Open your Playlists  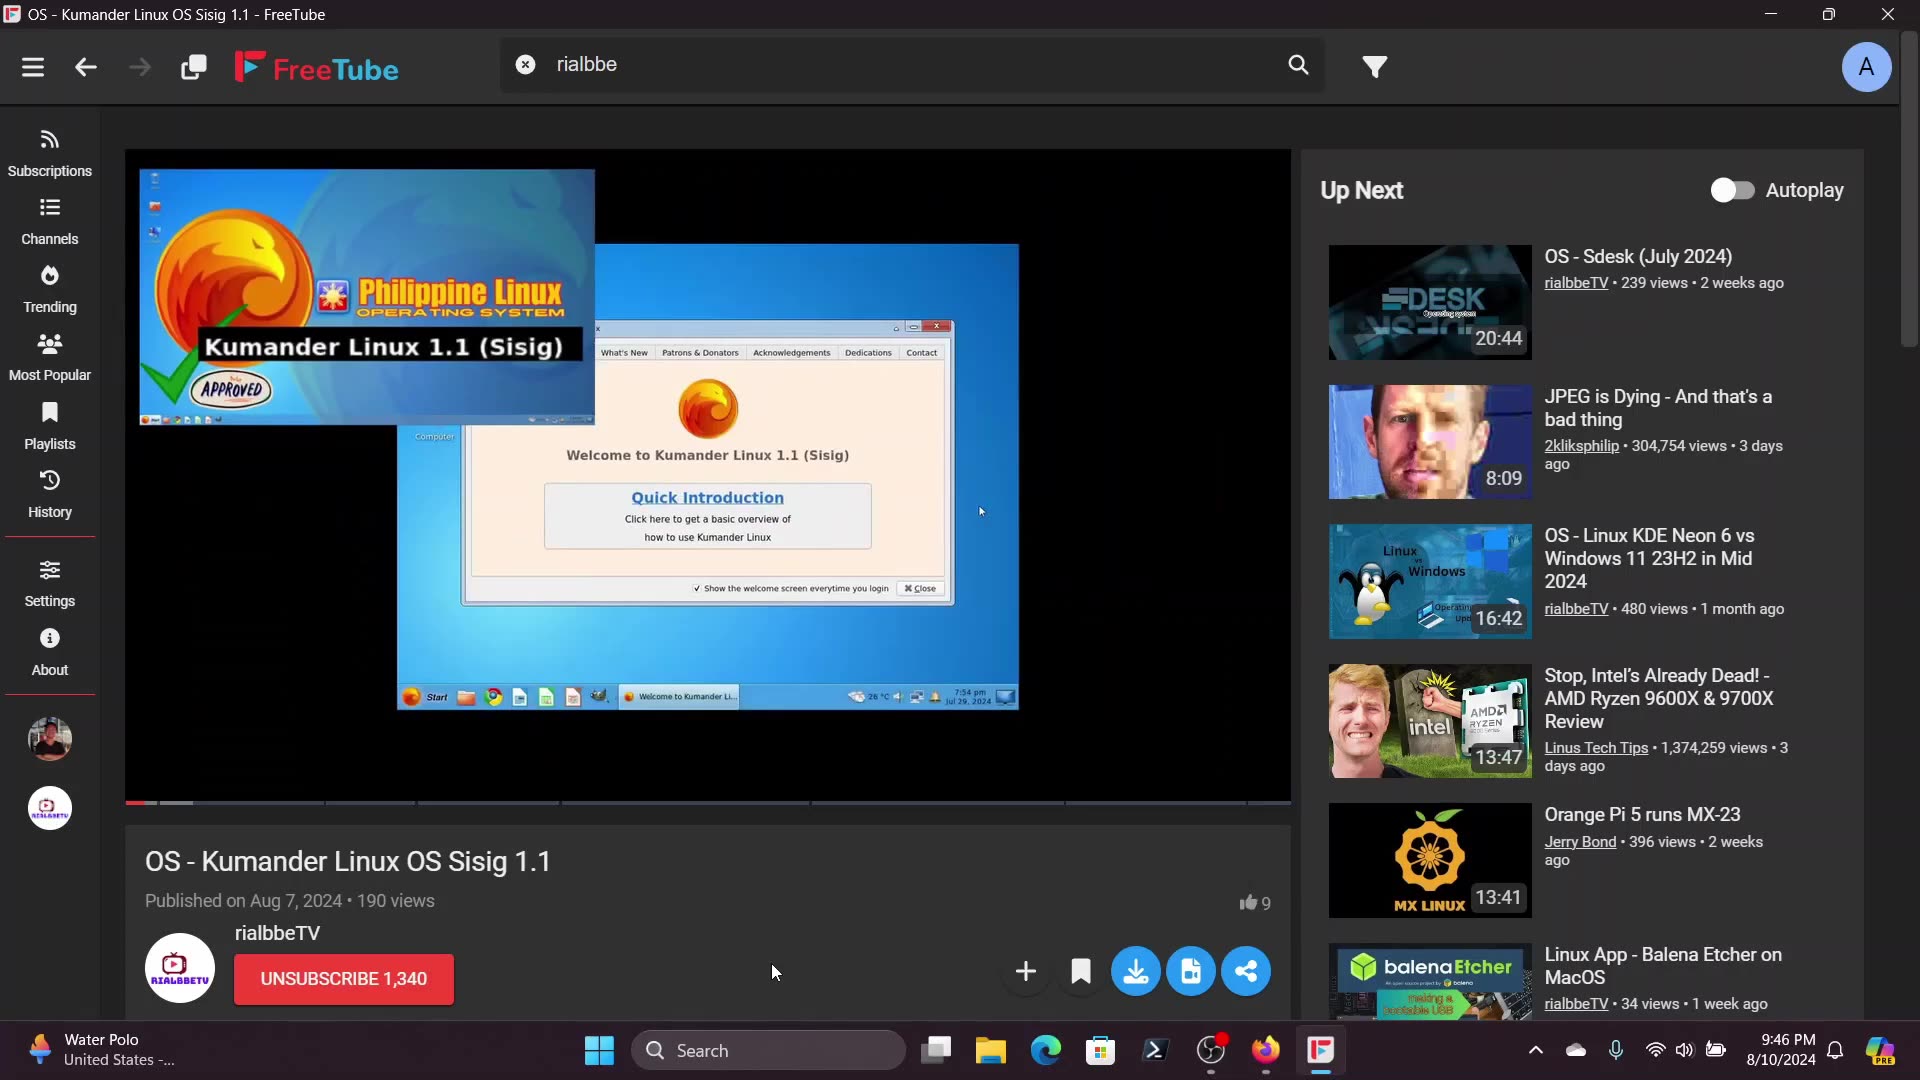(49, 425)
